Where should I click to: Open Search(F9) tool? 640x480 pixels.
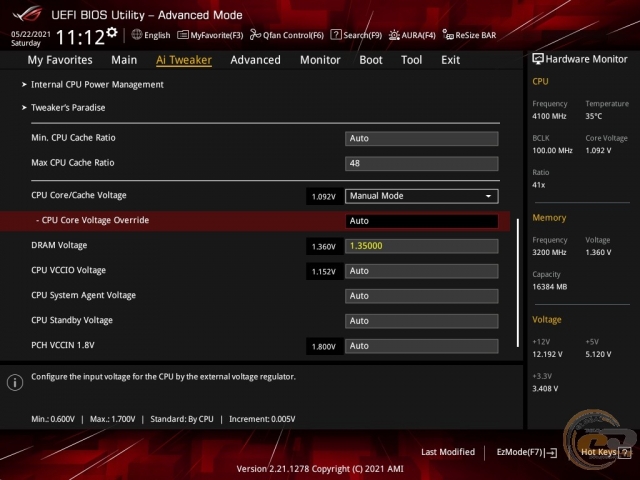coord(356,35)
